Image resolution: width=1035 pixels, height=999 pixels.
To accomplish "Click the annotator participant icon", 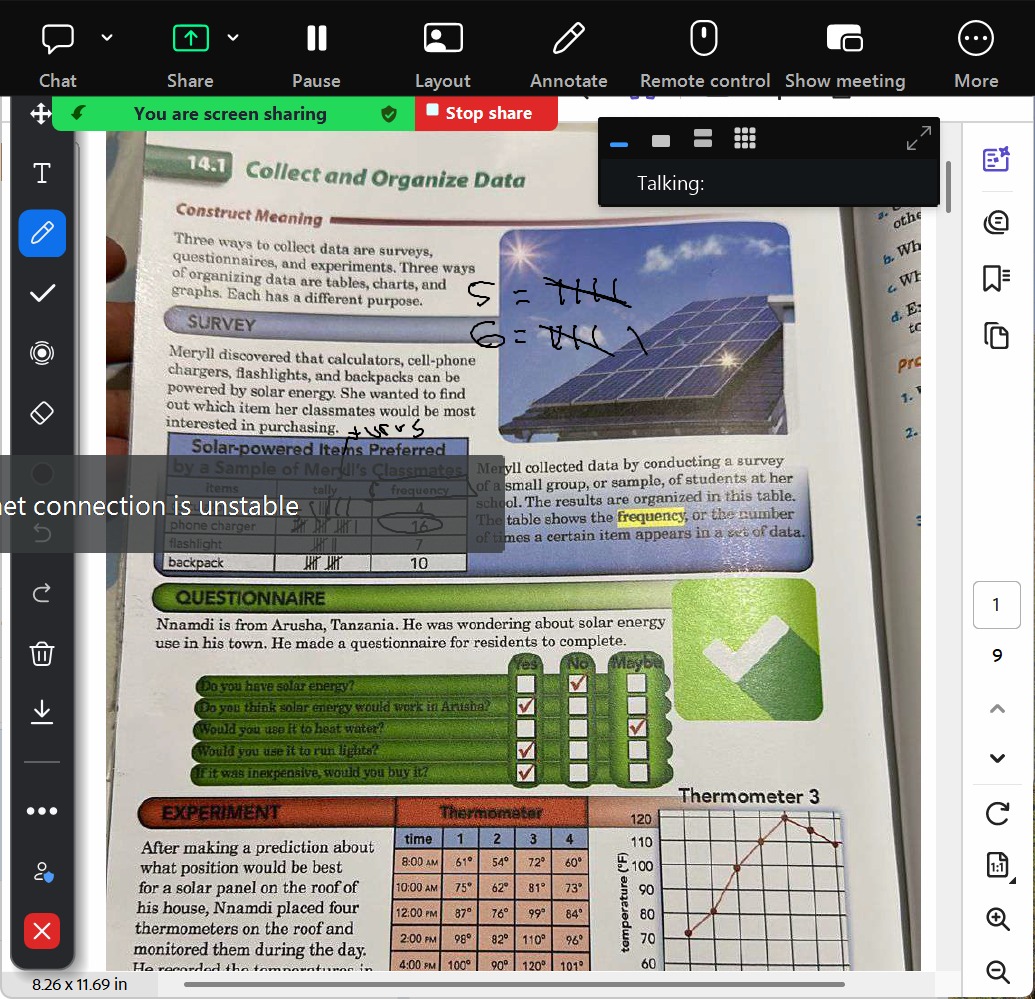I will pos(43,872).
